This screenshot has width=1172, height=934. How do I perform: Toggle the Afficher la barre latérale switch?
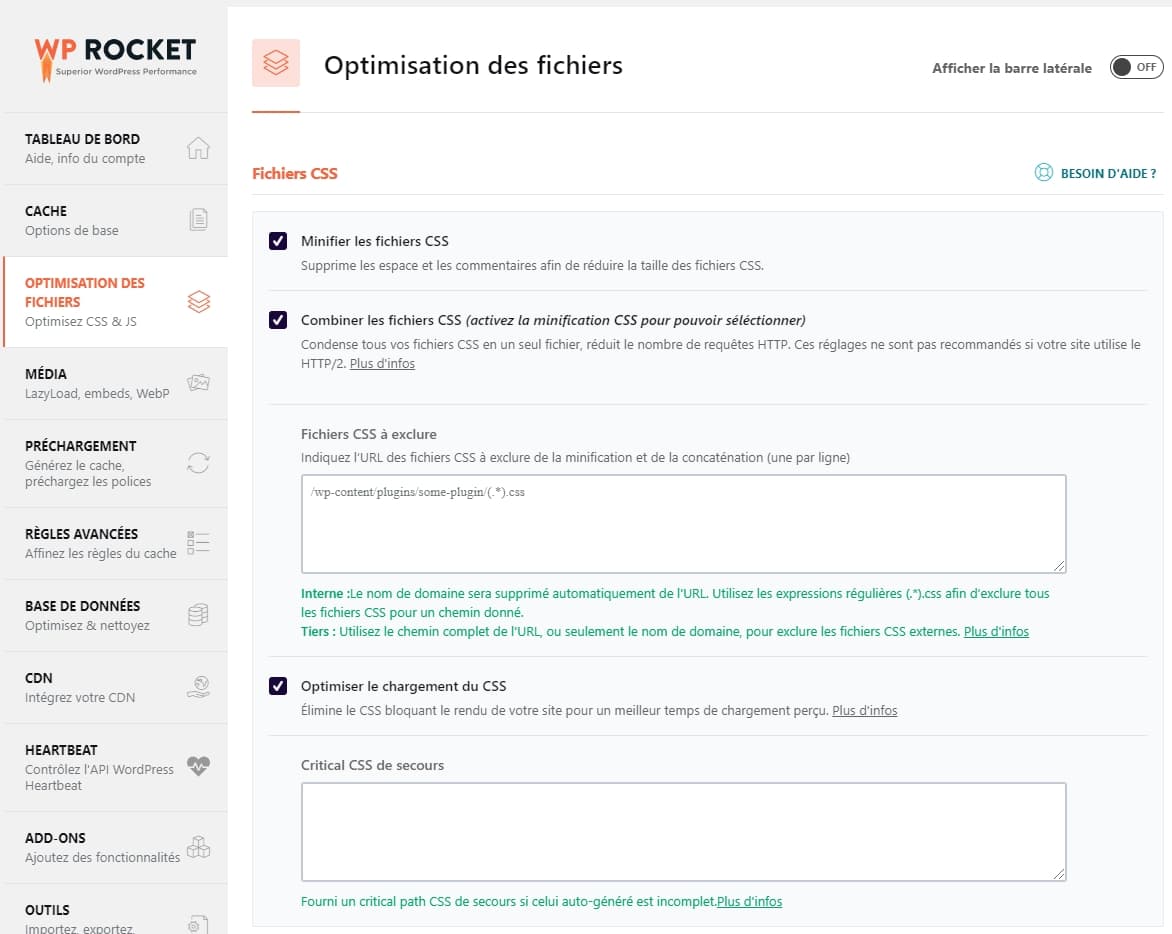(x=1136, y=67)
